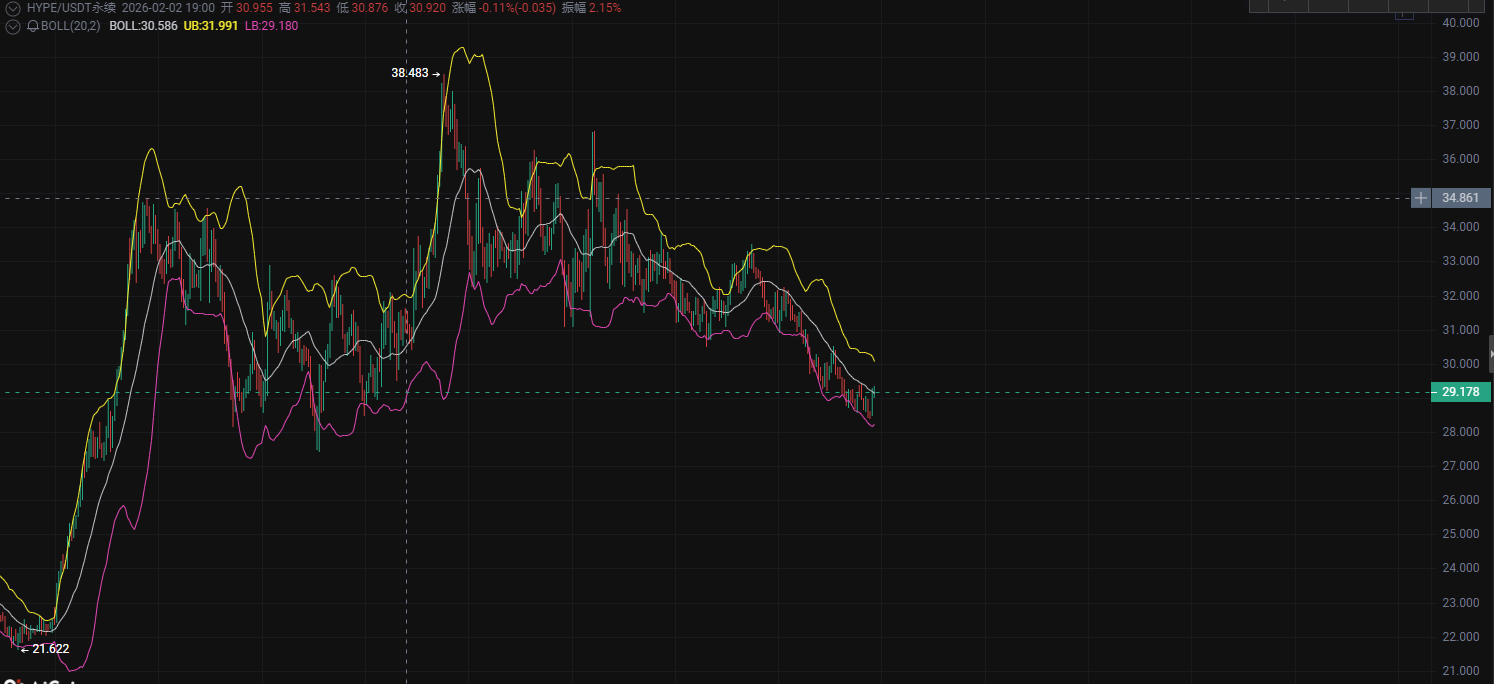Click the 38.483 high price marker
This screenshot has height=684, width=1494.
[x=410, y=73]
